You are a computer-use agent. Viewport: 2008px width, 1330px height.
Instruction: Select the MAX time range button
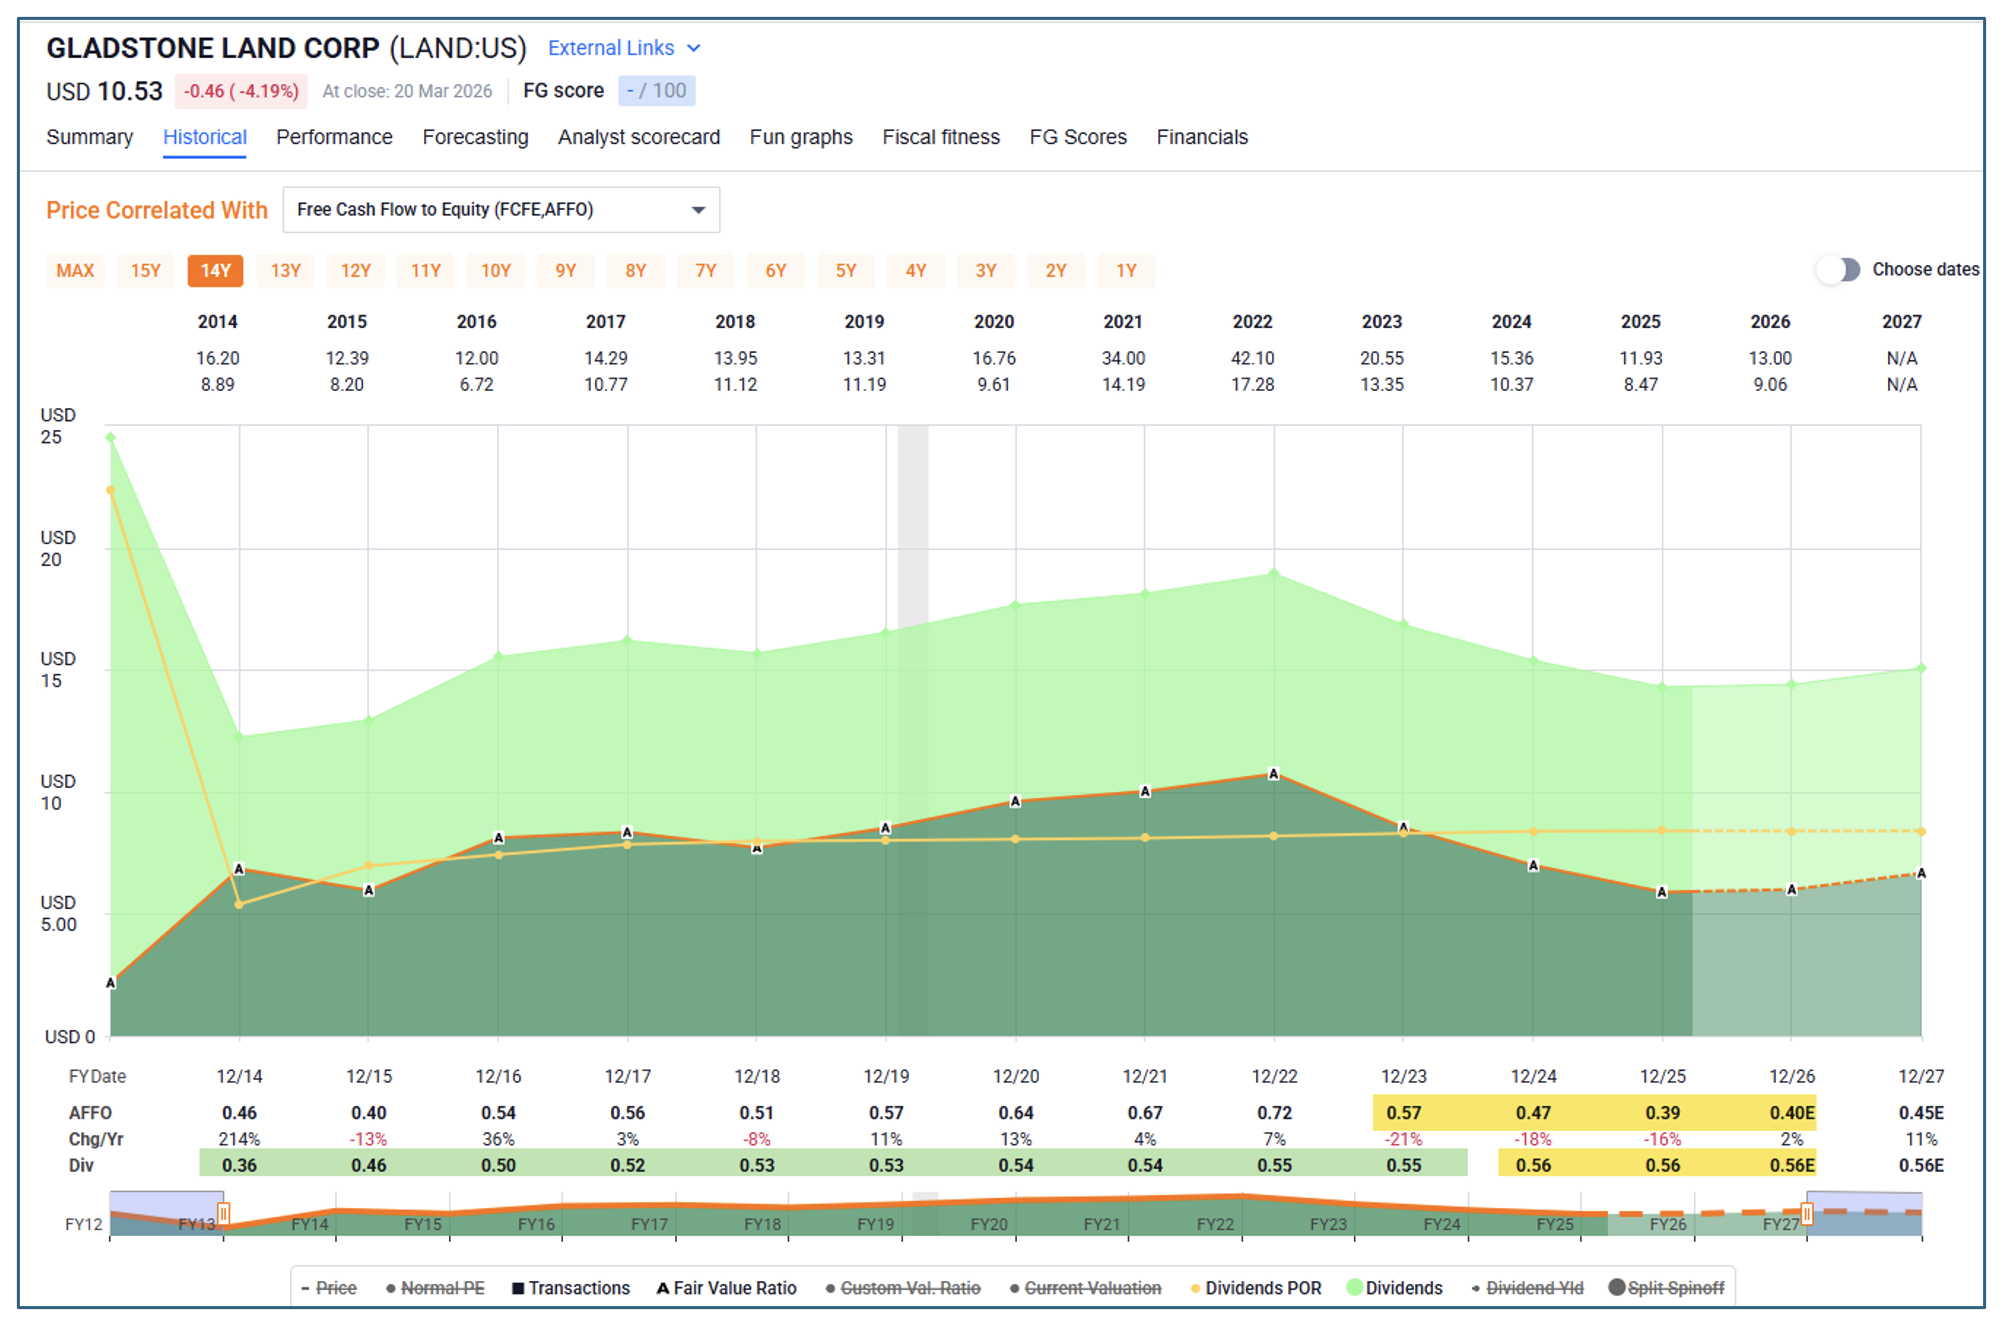click(x=75, y=271)
